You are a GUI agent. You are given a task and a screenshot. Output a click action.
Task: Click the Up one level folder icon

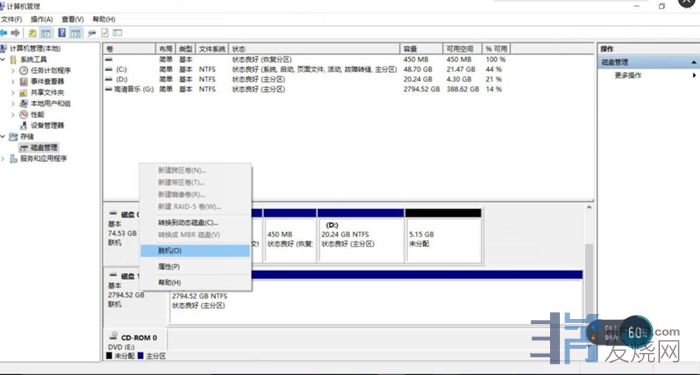(x=32, y=33)
